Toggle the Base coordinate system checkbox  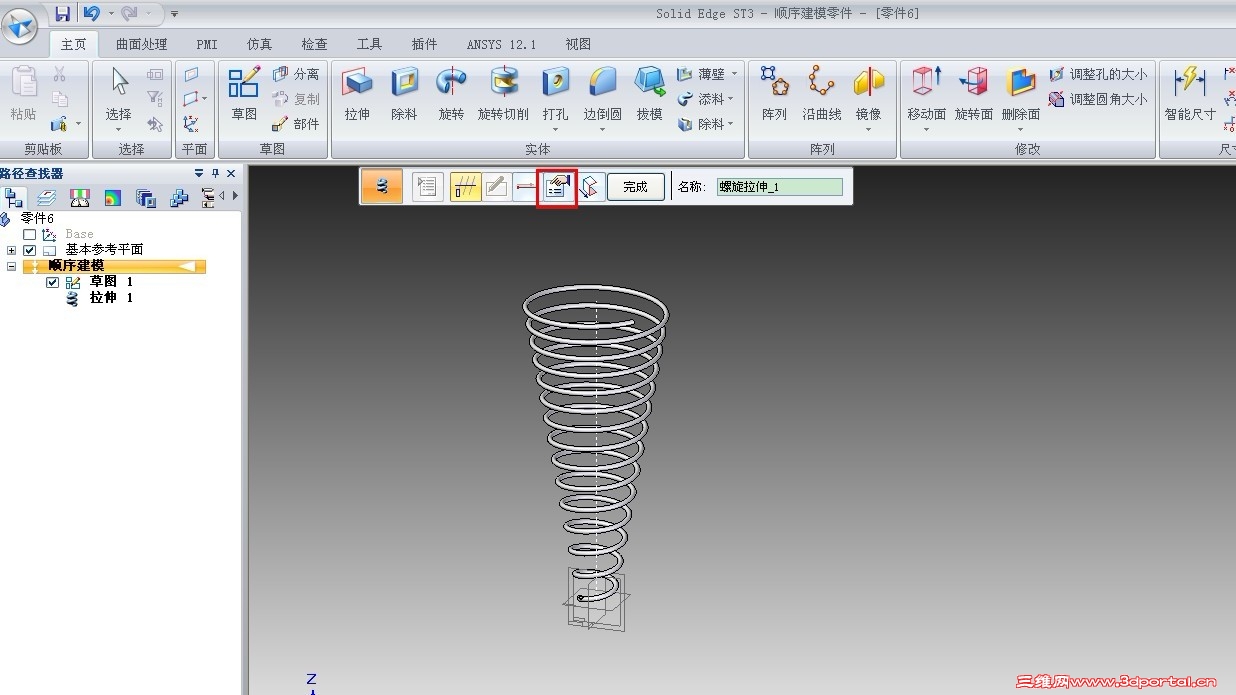tap(29, 234)
